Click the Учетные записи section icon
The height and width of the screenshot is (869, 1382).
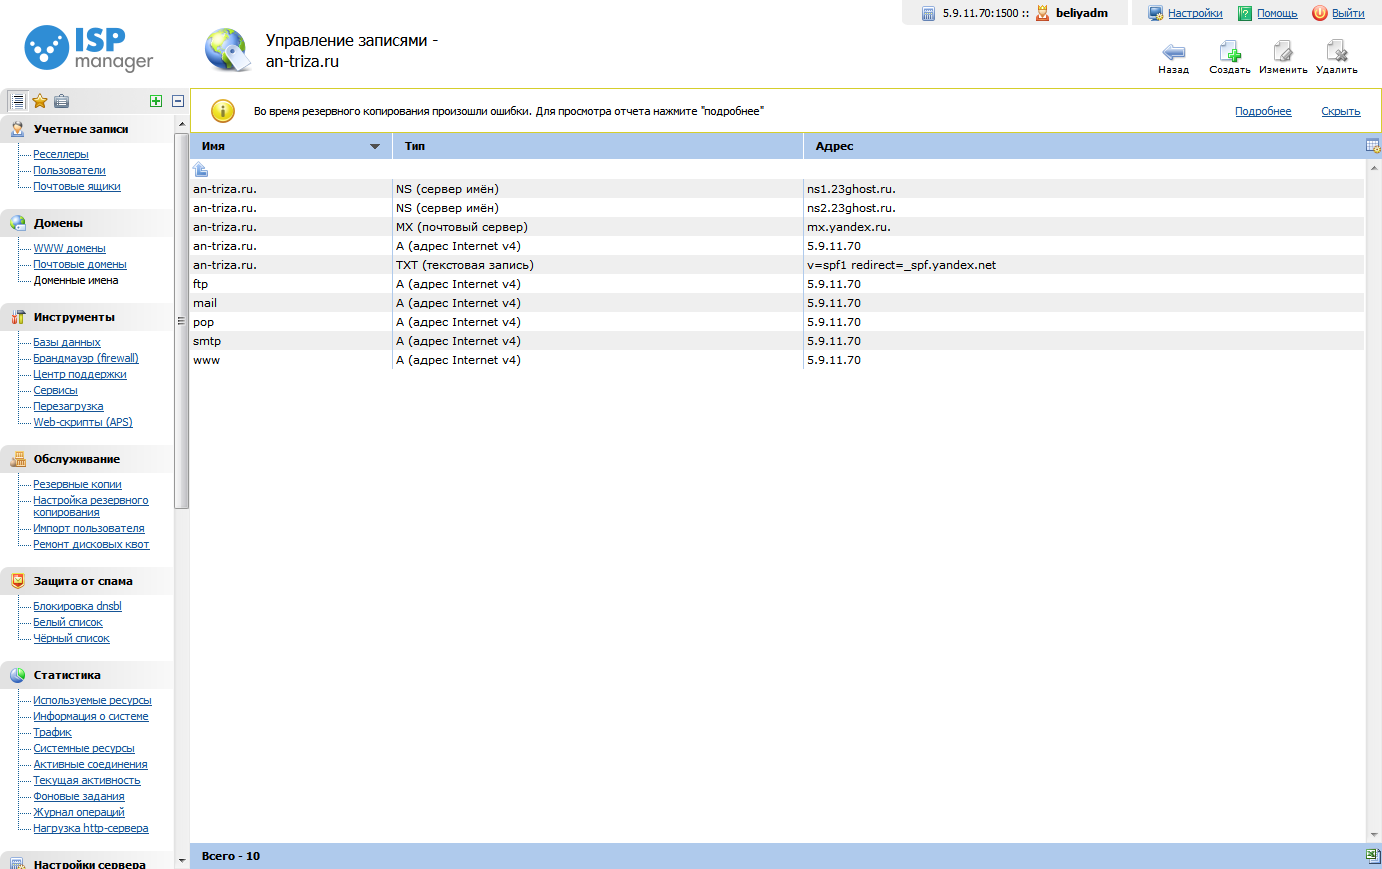pyautogui.click(x=18, y=129)
